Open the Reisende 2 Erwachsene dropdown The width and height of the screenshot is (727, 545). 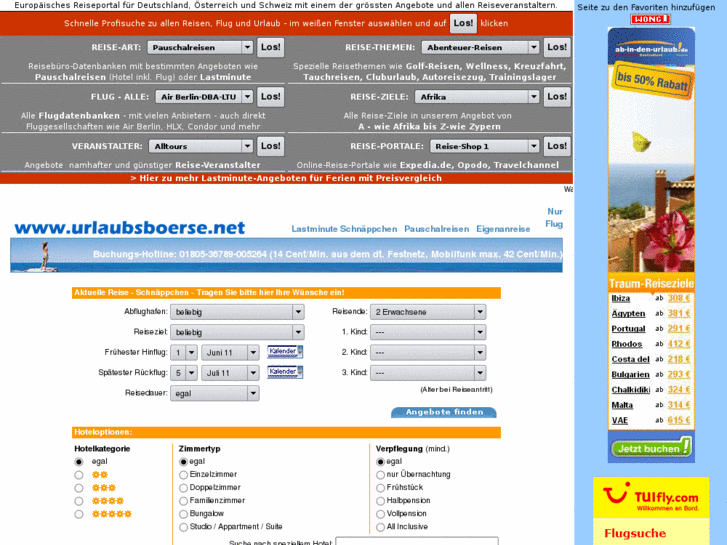(x=428, y=312)
